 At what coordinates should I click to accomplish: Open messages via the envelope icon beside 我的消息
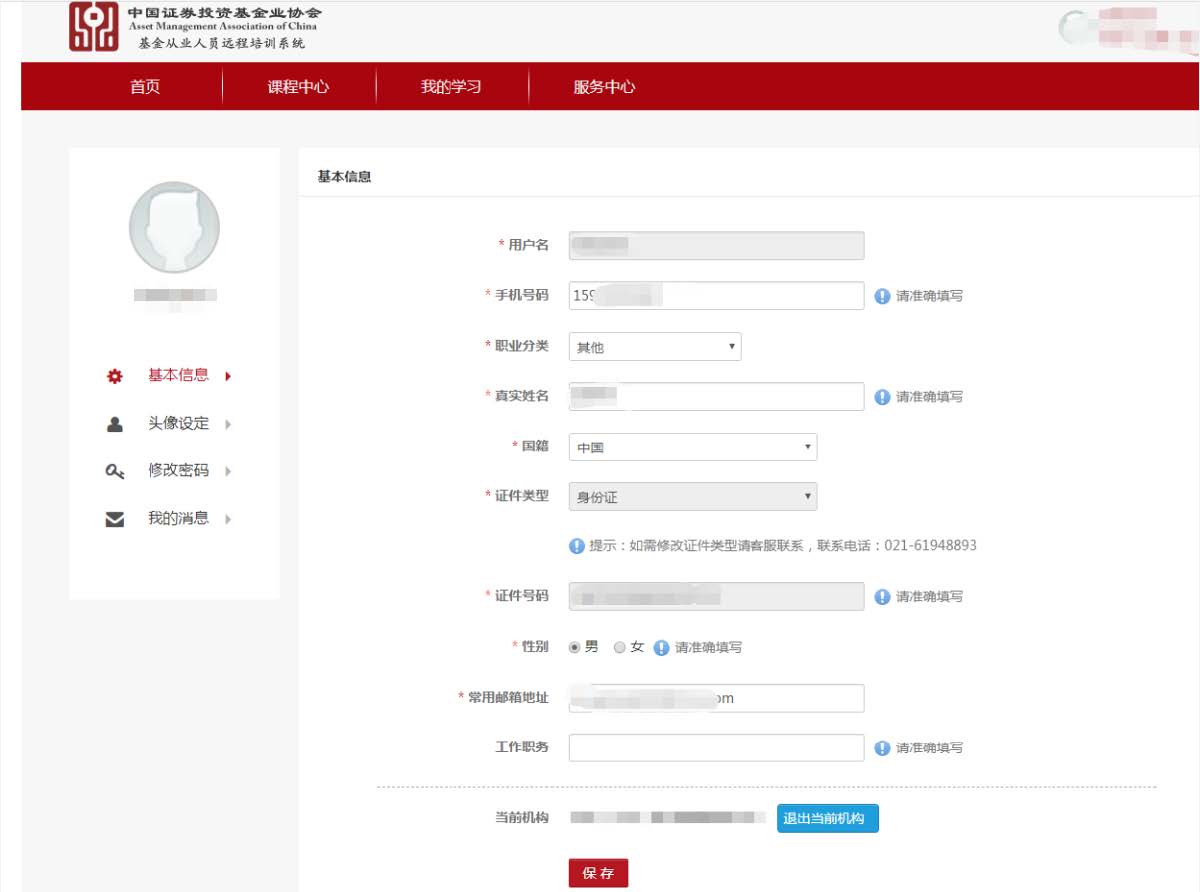114,518
